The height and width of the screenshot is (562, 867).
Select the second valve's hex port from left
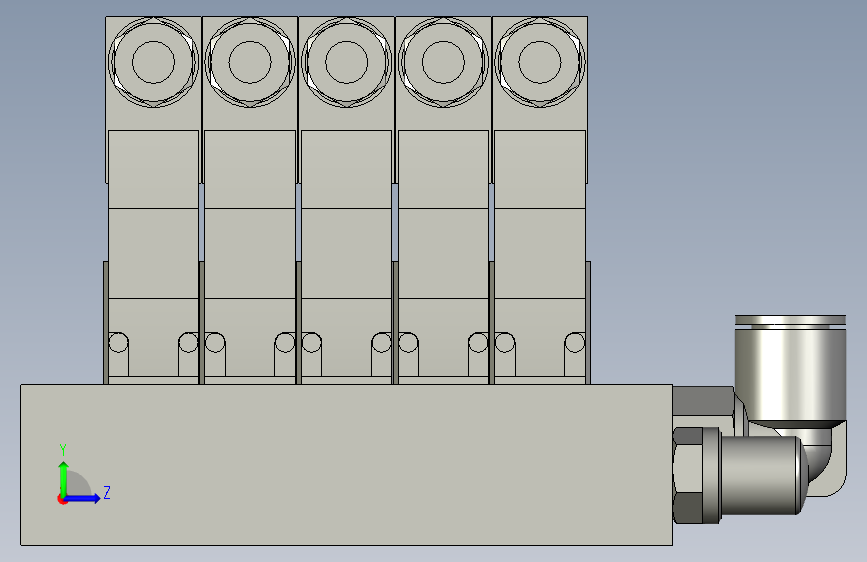click(250, 62)
